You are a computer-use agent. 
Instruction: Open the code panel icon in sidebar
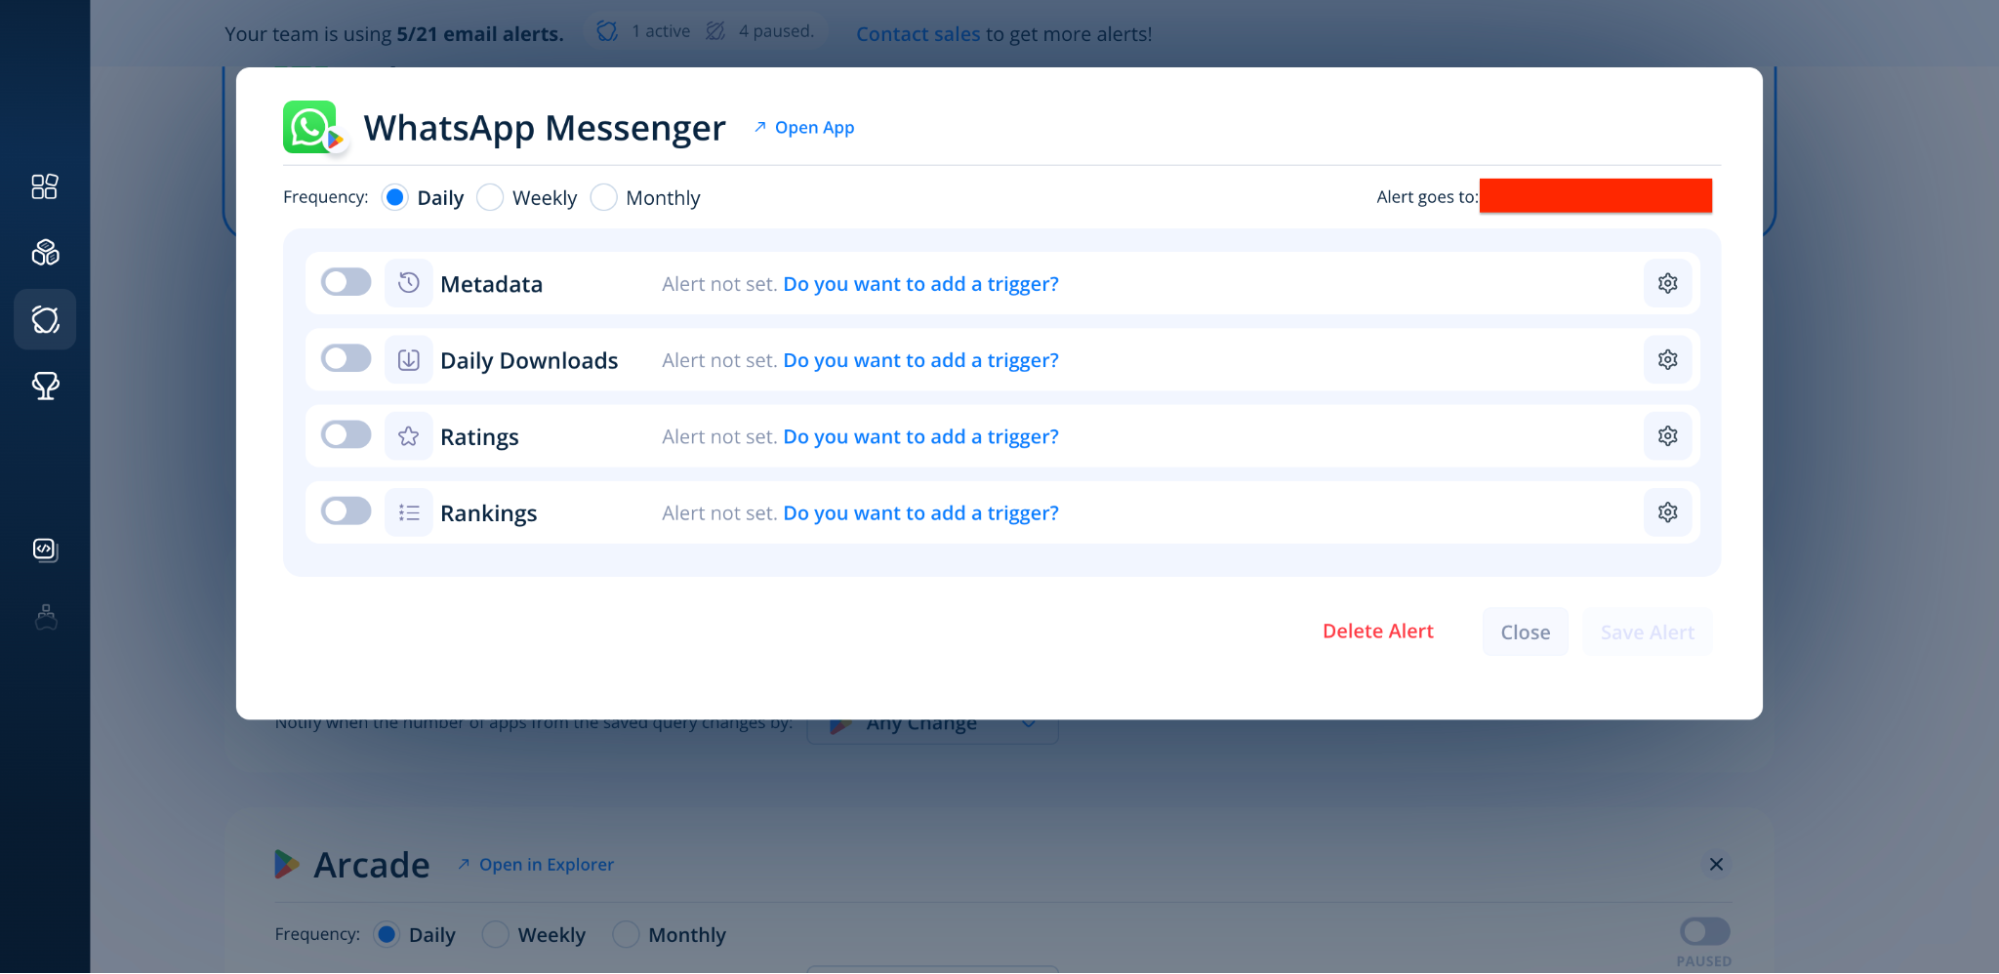pyautogui.click(x=45, y=550)
